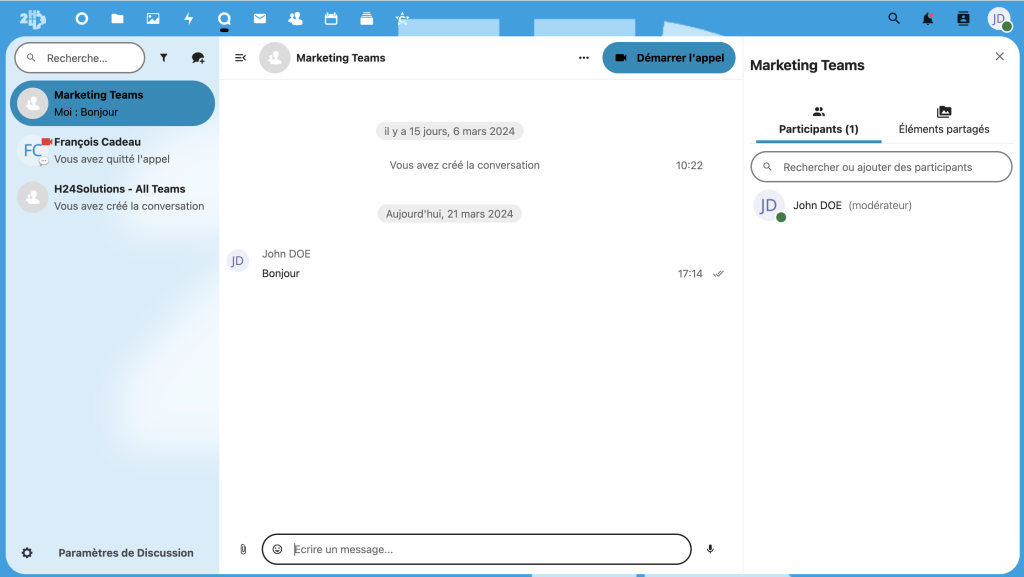Click the Rechercher ou ajouter des participants field
The width and height of the screenshot is (1024, 577).
pyautogui.click(x=881, y=167)
